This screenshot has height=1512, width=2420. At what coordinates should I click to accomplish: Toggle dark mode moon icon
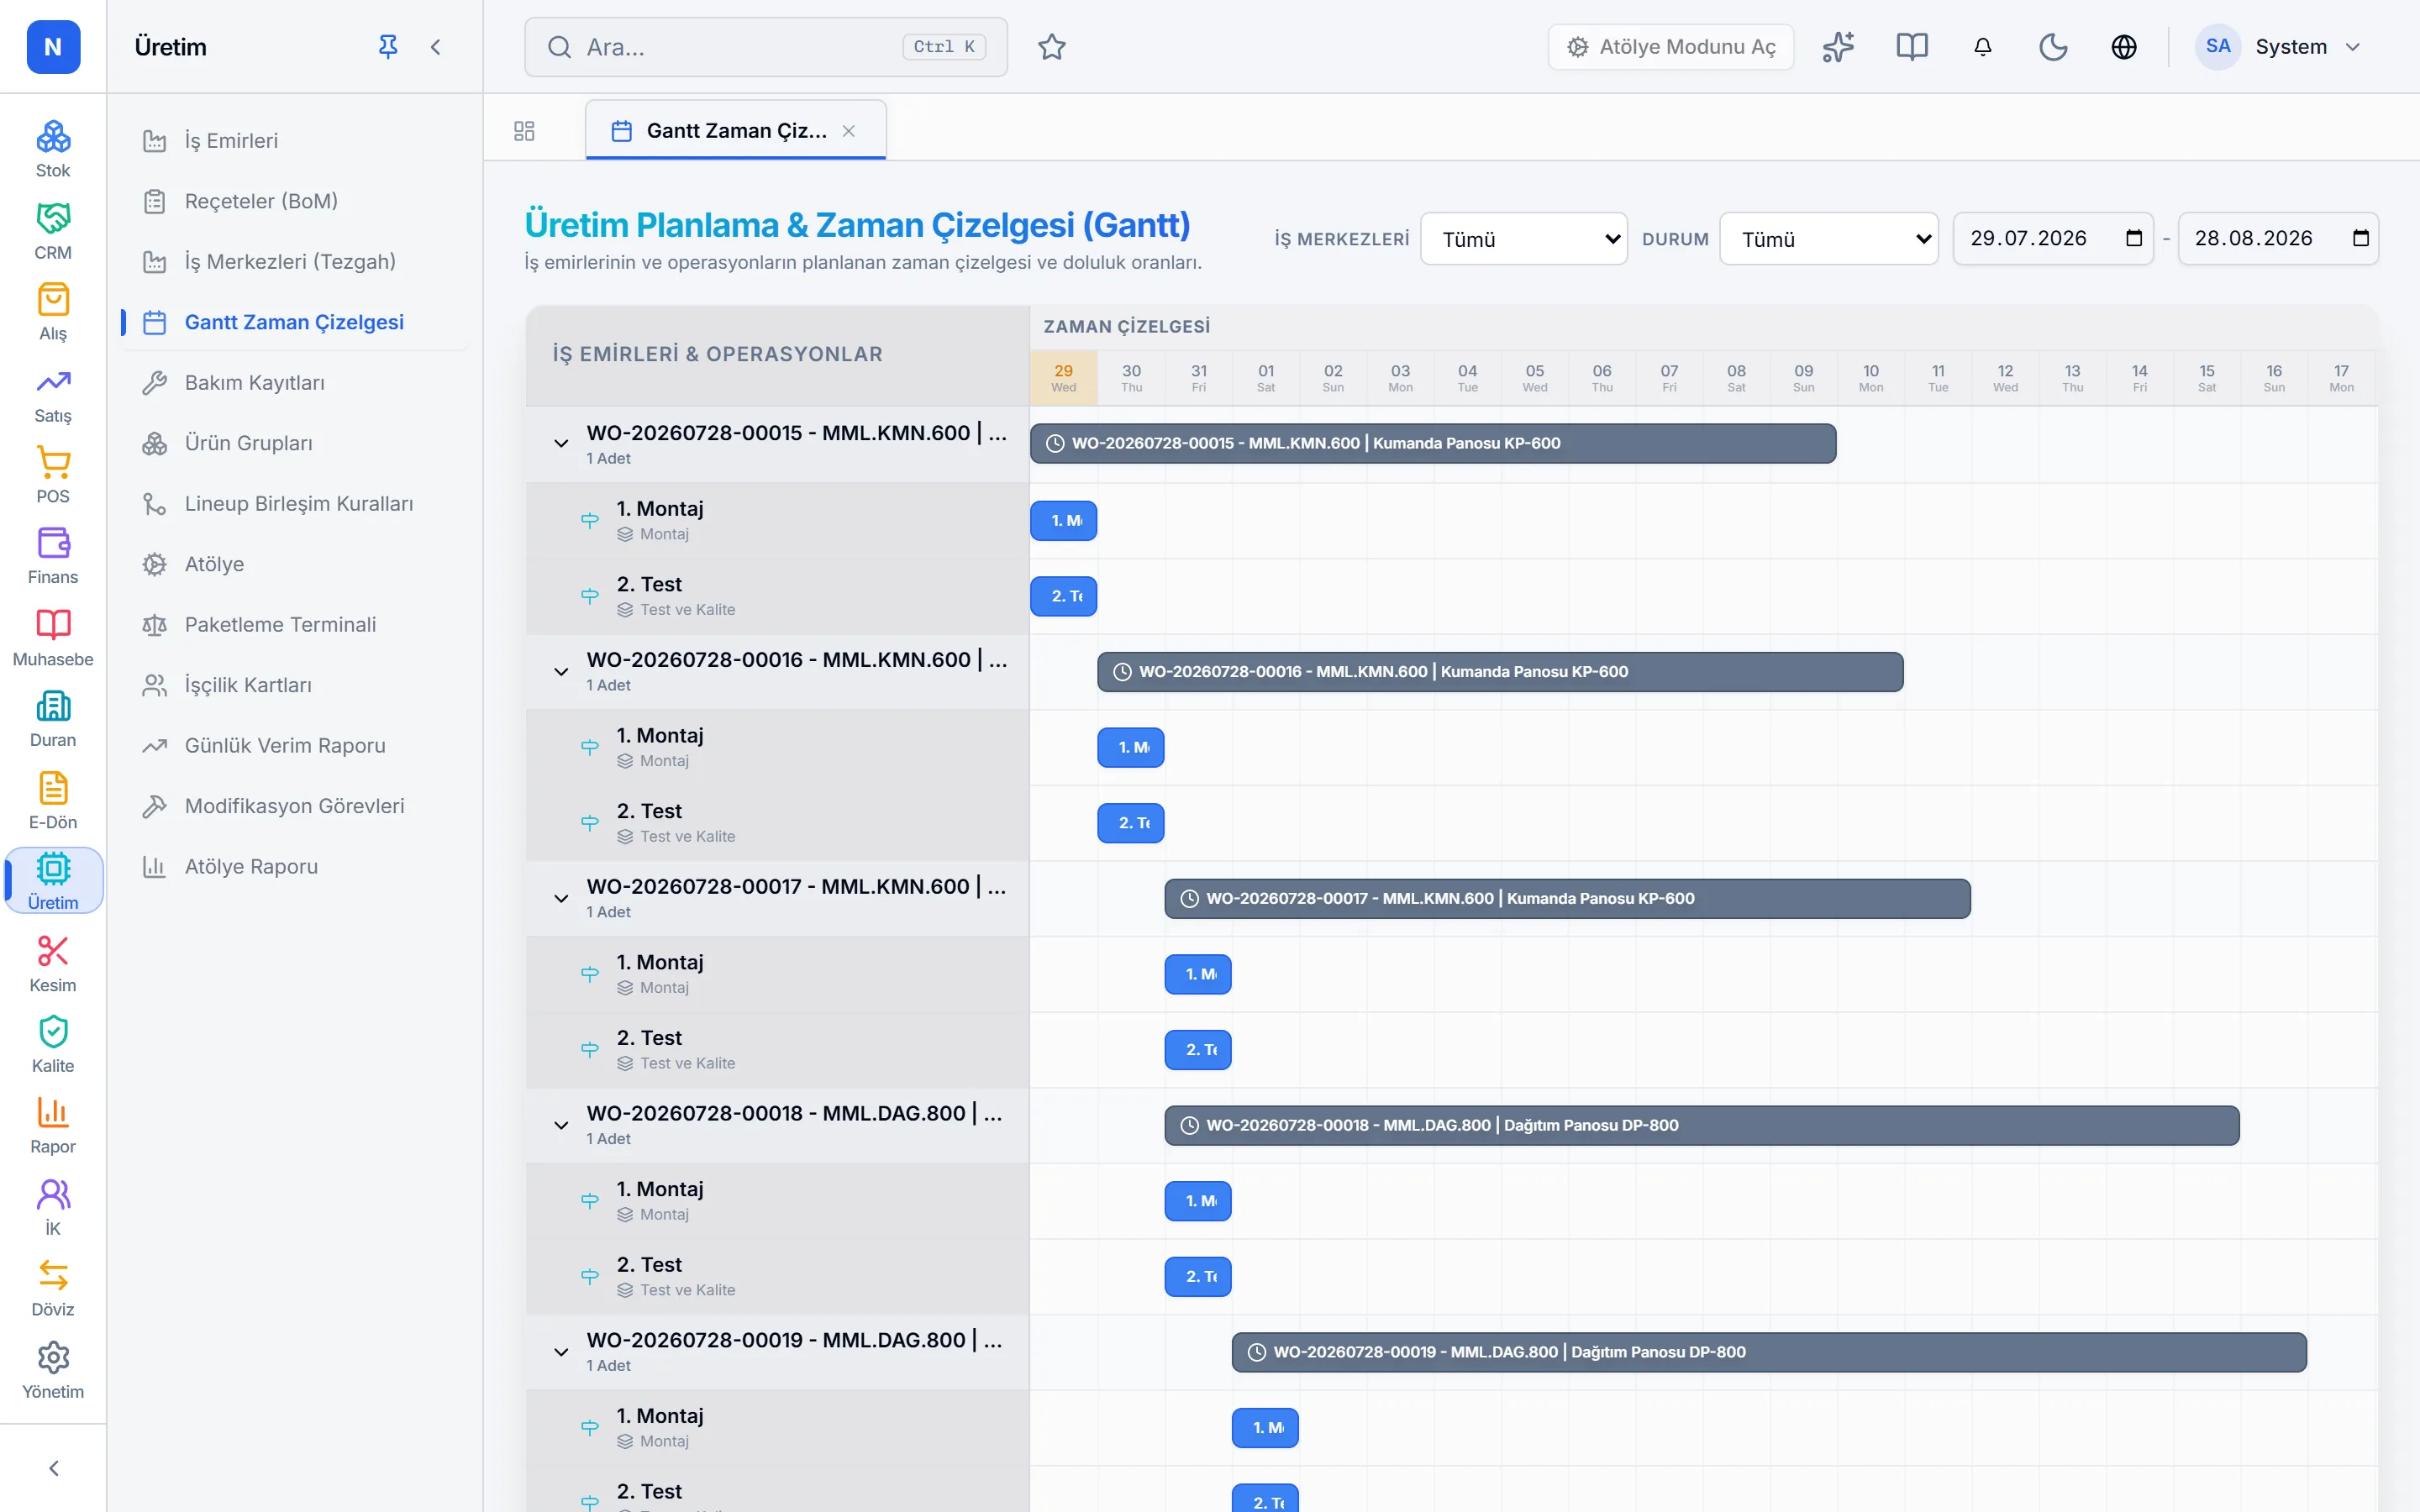coord(2053,47)
